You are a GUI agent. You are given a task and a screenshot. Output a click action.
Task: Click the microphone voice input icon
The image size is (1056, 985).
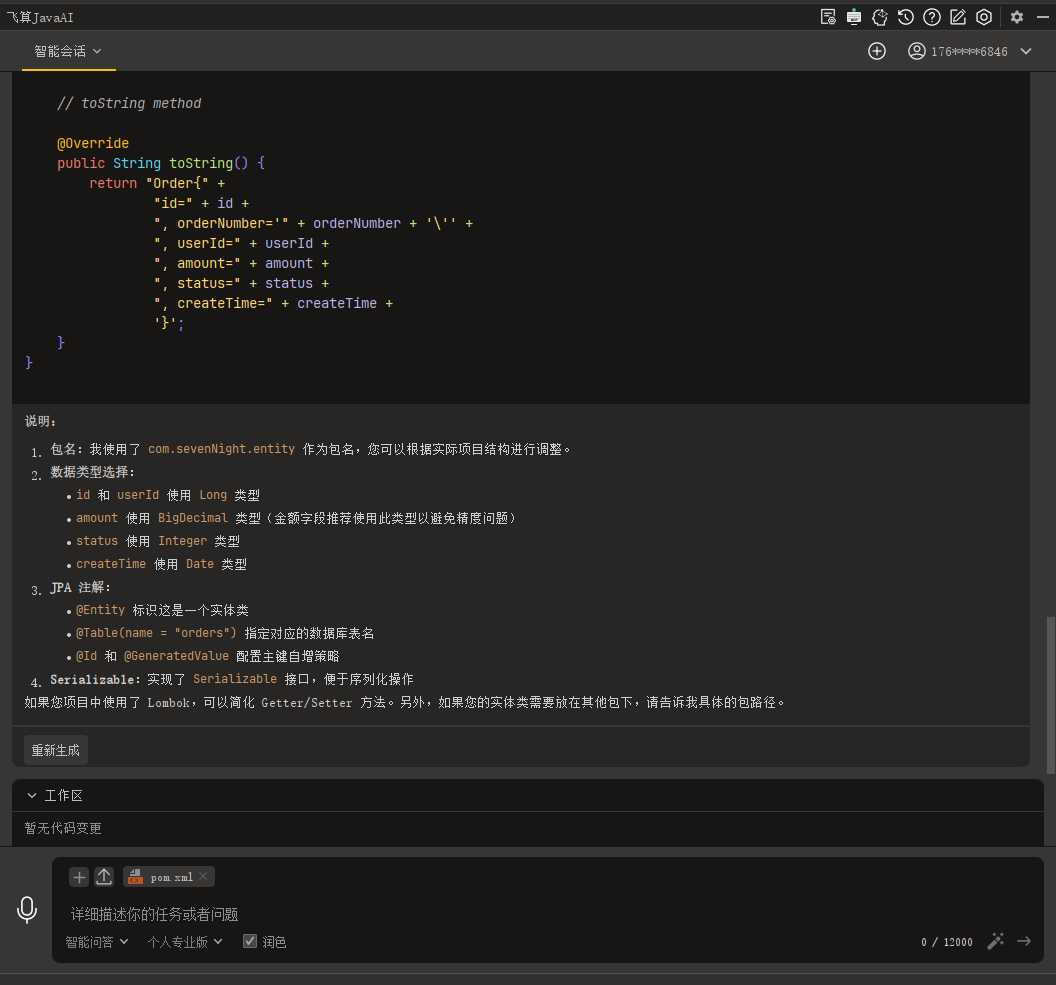tap(27, 910)
